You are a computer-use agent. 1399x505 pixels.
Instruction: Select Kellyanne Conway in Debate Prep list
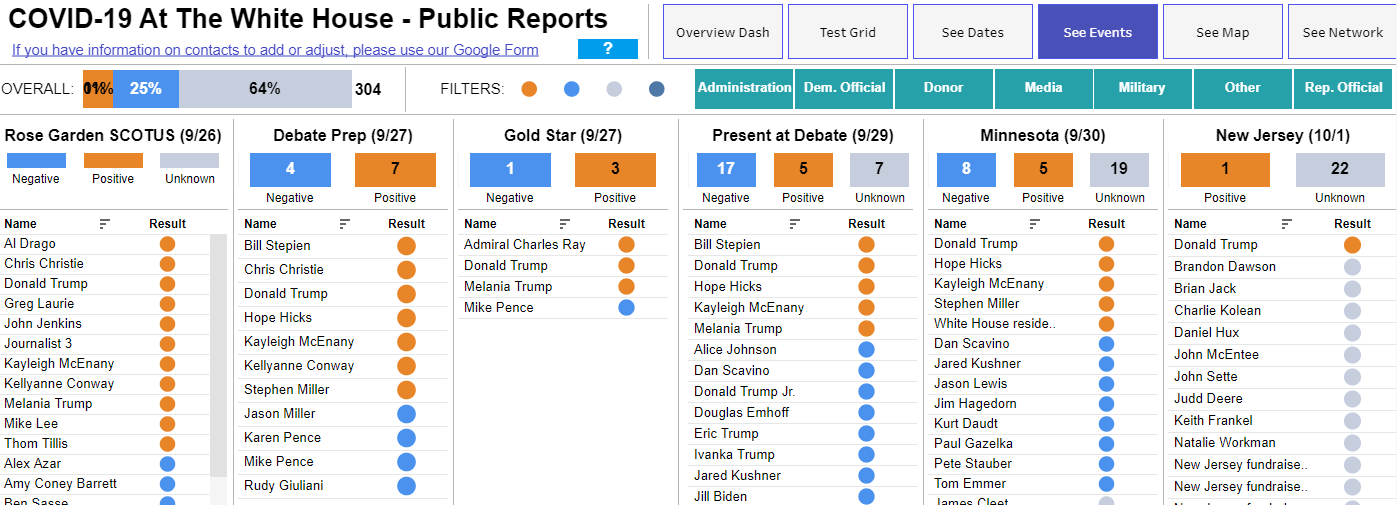[x=299, y=366]
